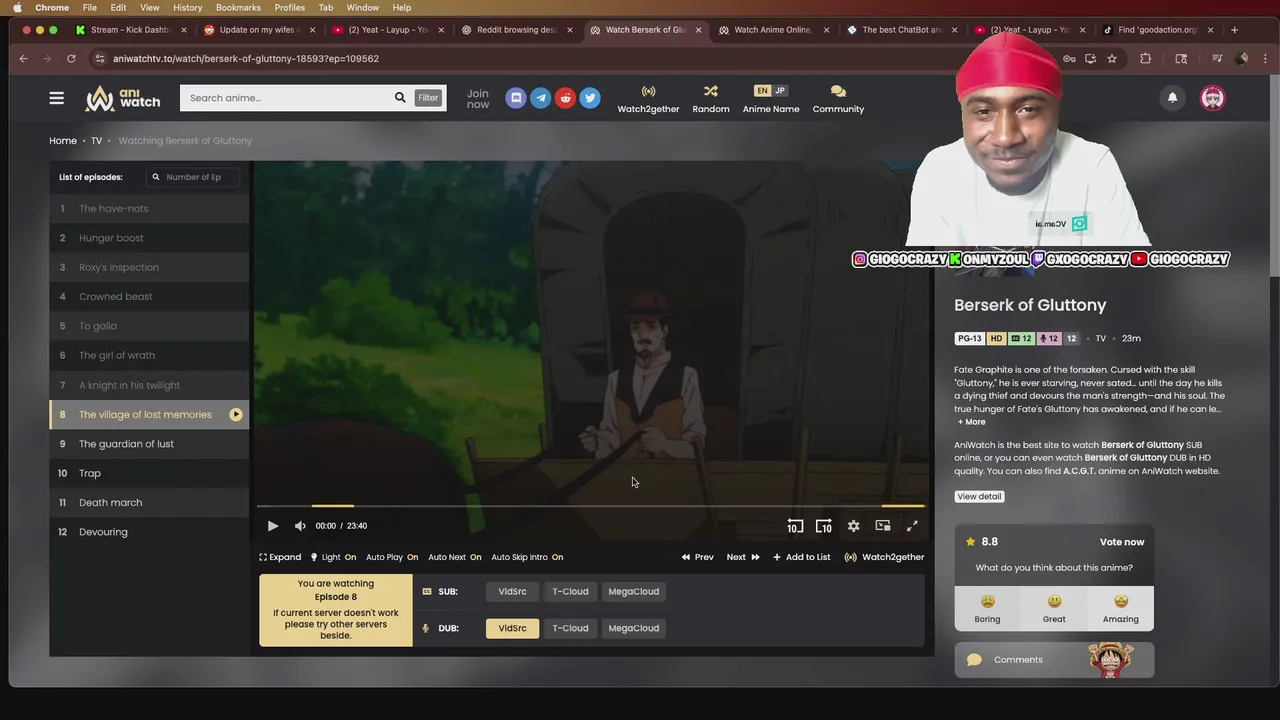Open the Twitter social icon
Viewport: 1280px width, 720px height.
pos(590,98)
